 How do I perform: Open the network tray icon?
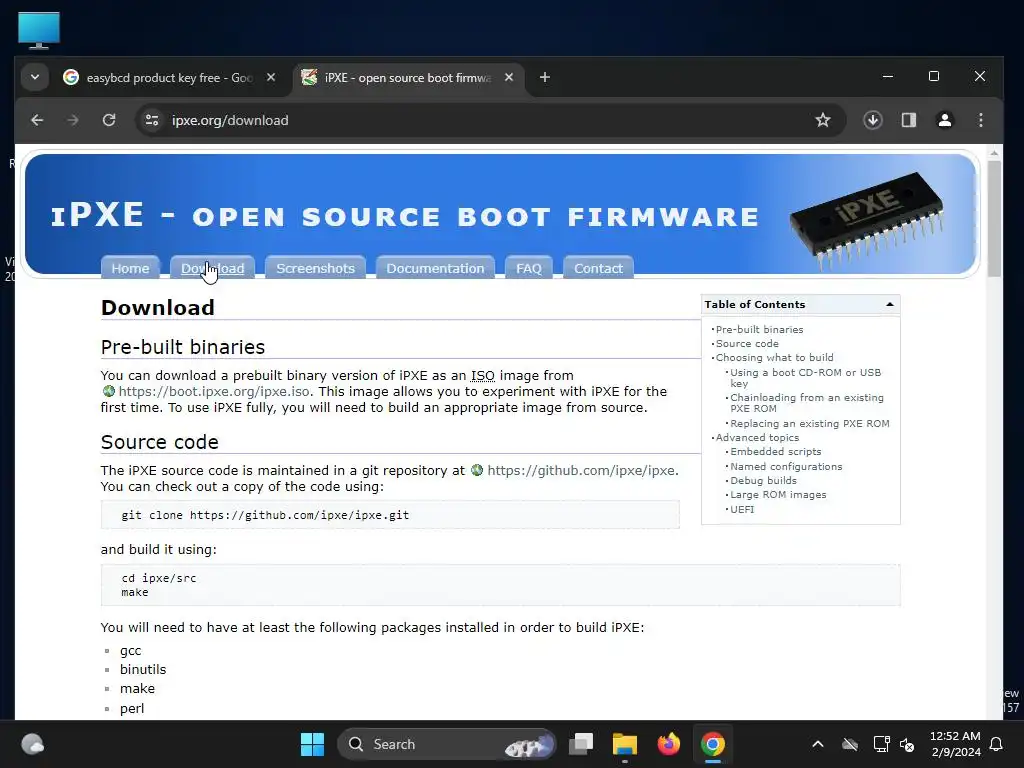[881, 744]
